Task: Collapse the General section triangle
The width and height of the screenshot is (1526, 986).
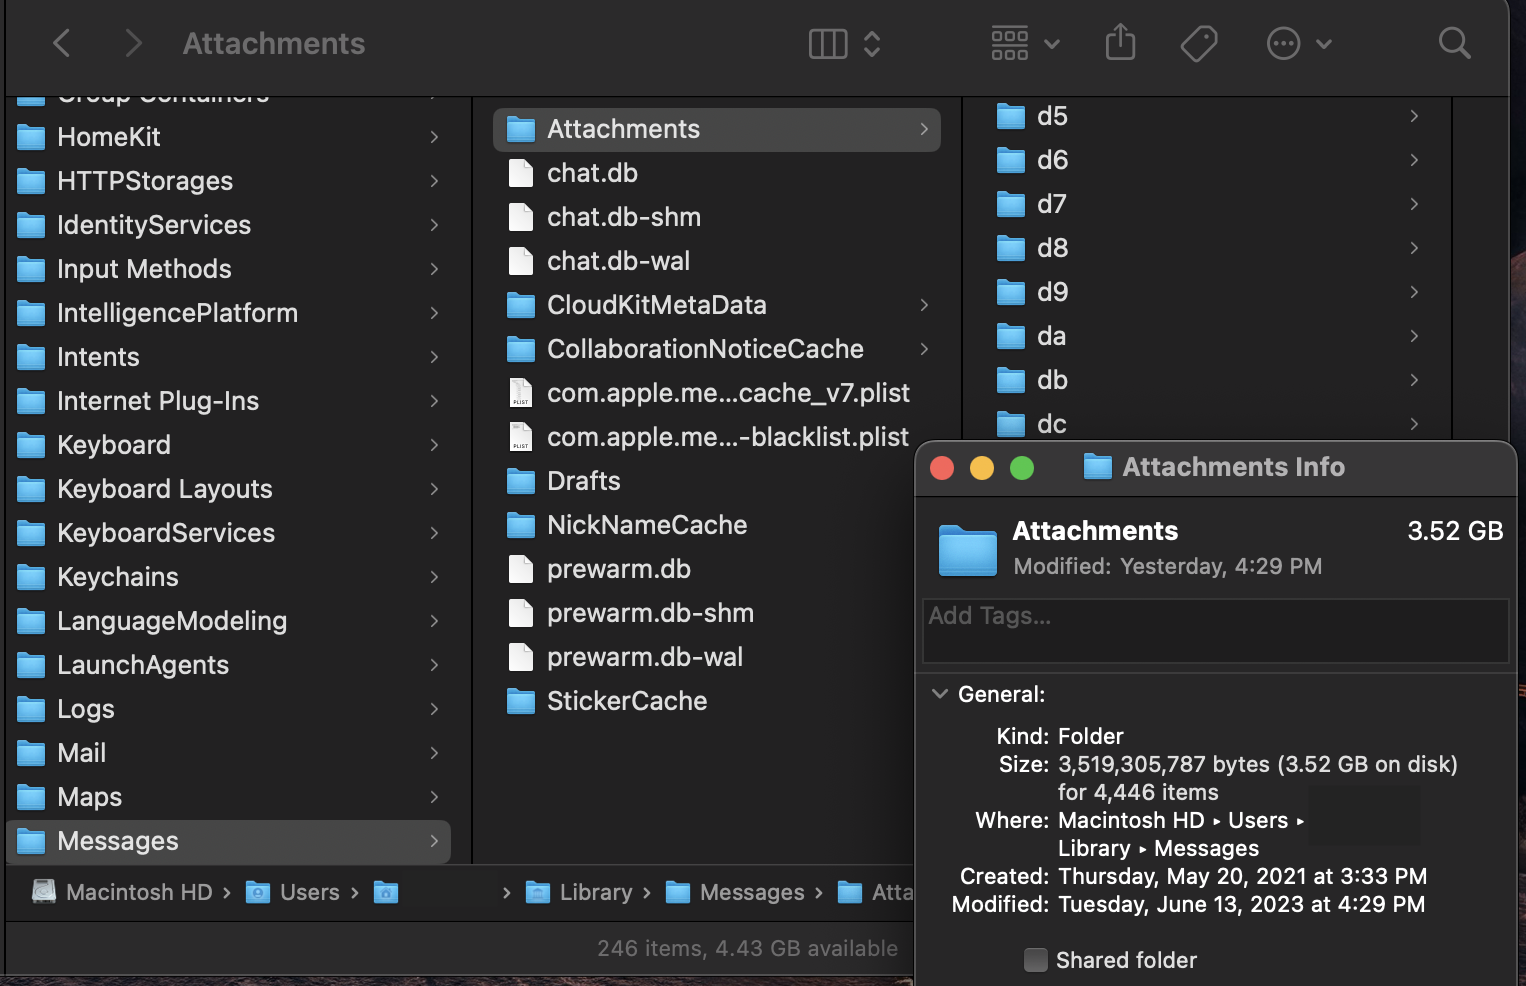Action: pyautogui.click(x=940, y=694)
